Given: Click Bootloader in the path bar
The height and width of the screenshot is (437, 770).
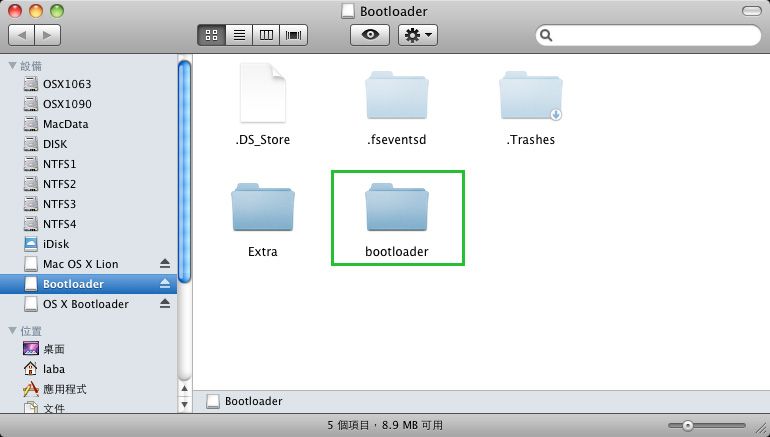Looking at the screenshot, I should (x=244, y=401).
